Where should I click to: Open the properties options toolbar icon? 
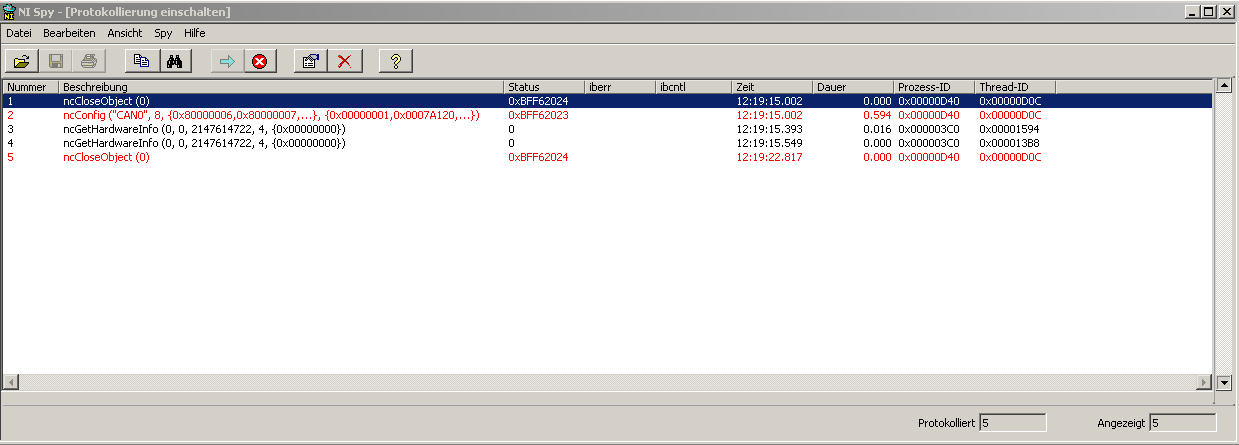311,61
